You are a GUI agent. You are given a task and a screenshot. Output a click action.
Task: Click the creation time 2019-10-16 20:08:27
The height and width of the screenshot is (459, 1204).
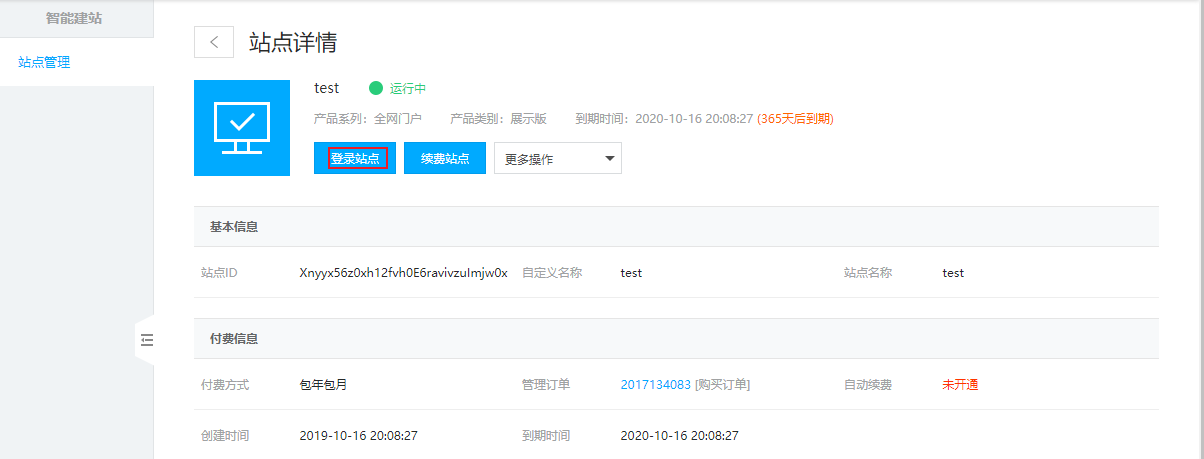[358, 436]
